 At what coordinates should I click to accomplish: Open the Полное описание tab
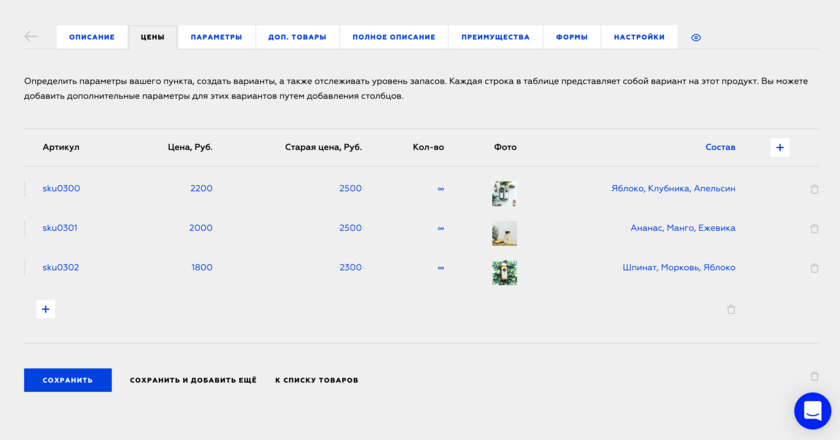[x=394, y=37]
